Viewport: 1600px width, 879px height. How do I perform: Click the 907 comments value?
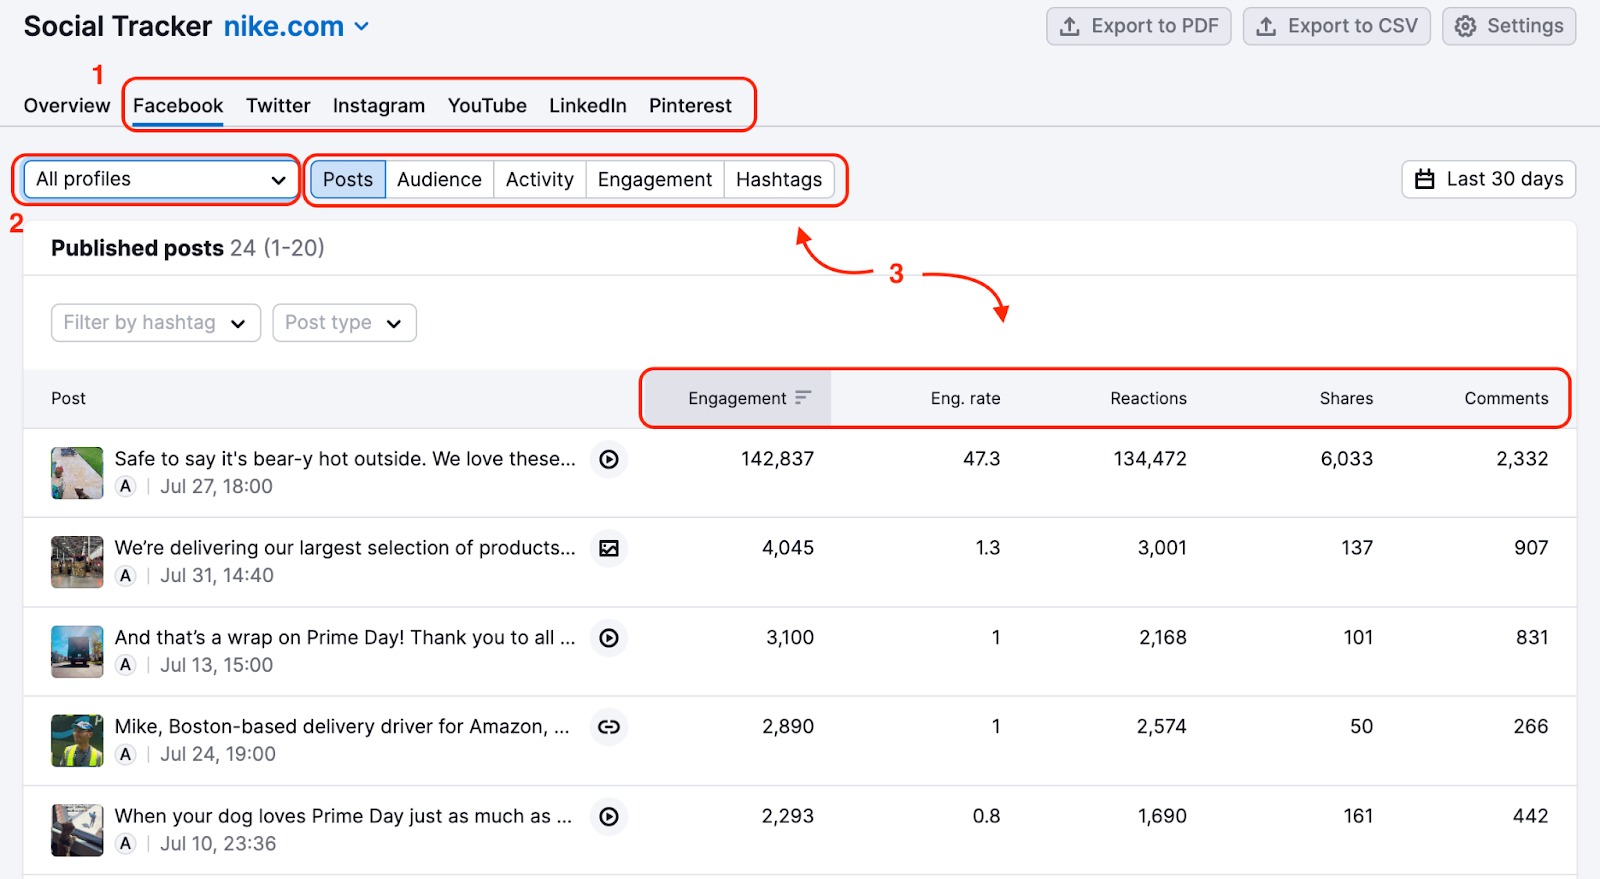click(x=1531, y=548)
